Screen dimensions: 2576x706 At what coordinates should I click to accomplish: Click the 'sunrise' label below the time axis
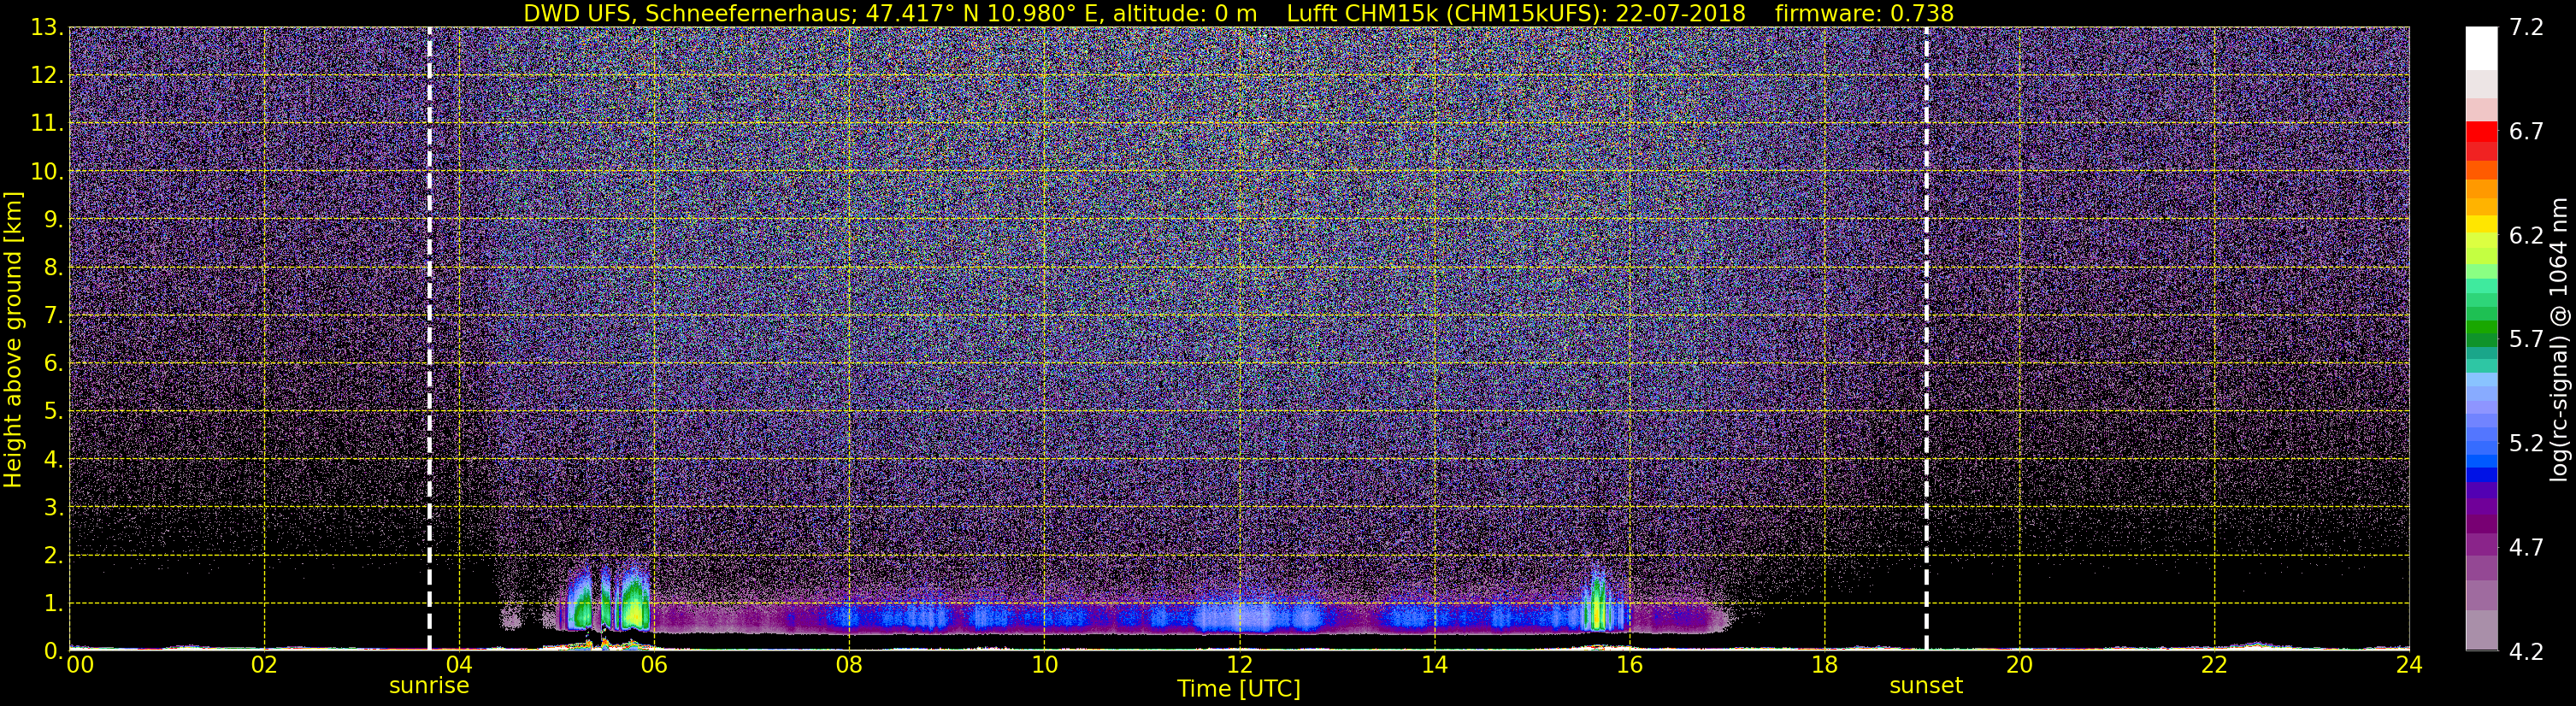pyautogui.click(x=429, y=686)
